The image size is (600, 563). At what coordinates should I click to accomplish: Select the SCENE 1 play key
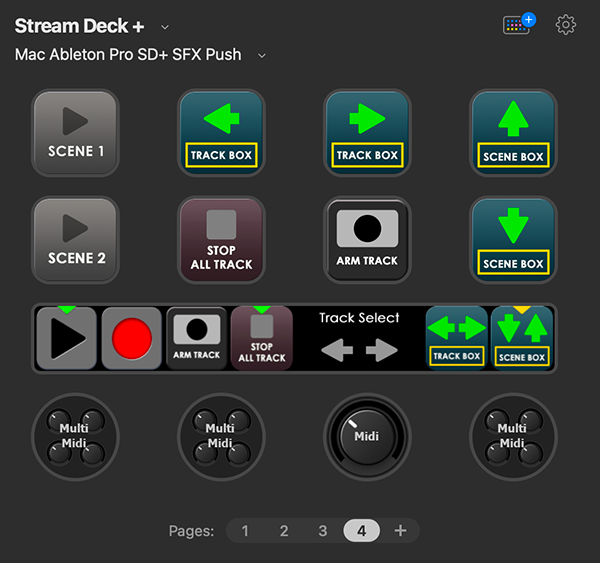pyautogui.click(x=75, y=133)
